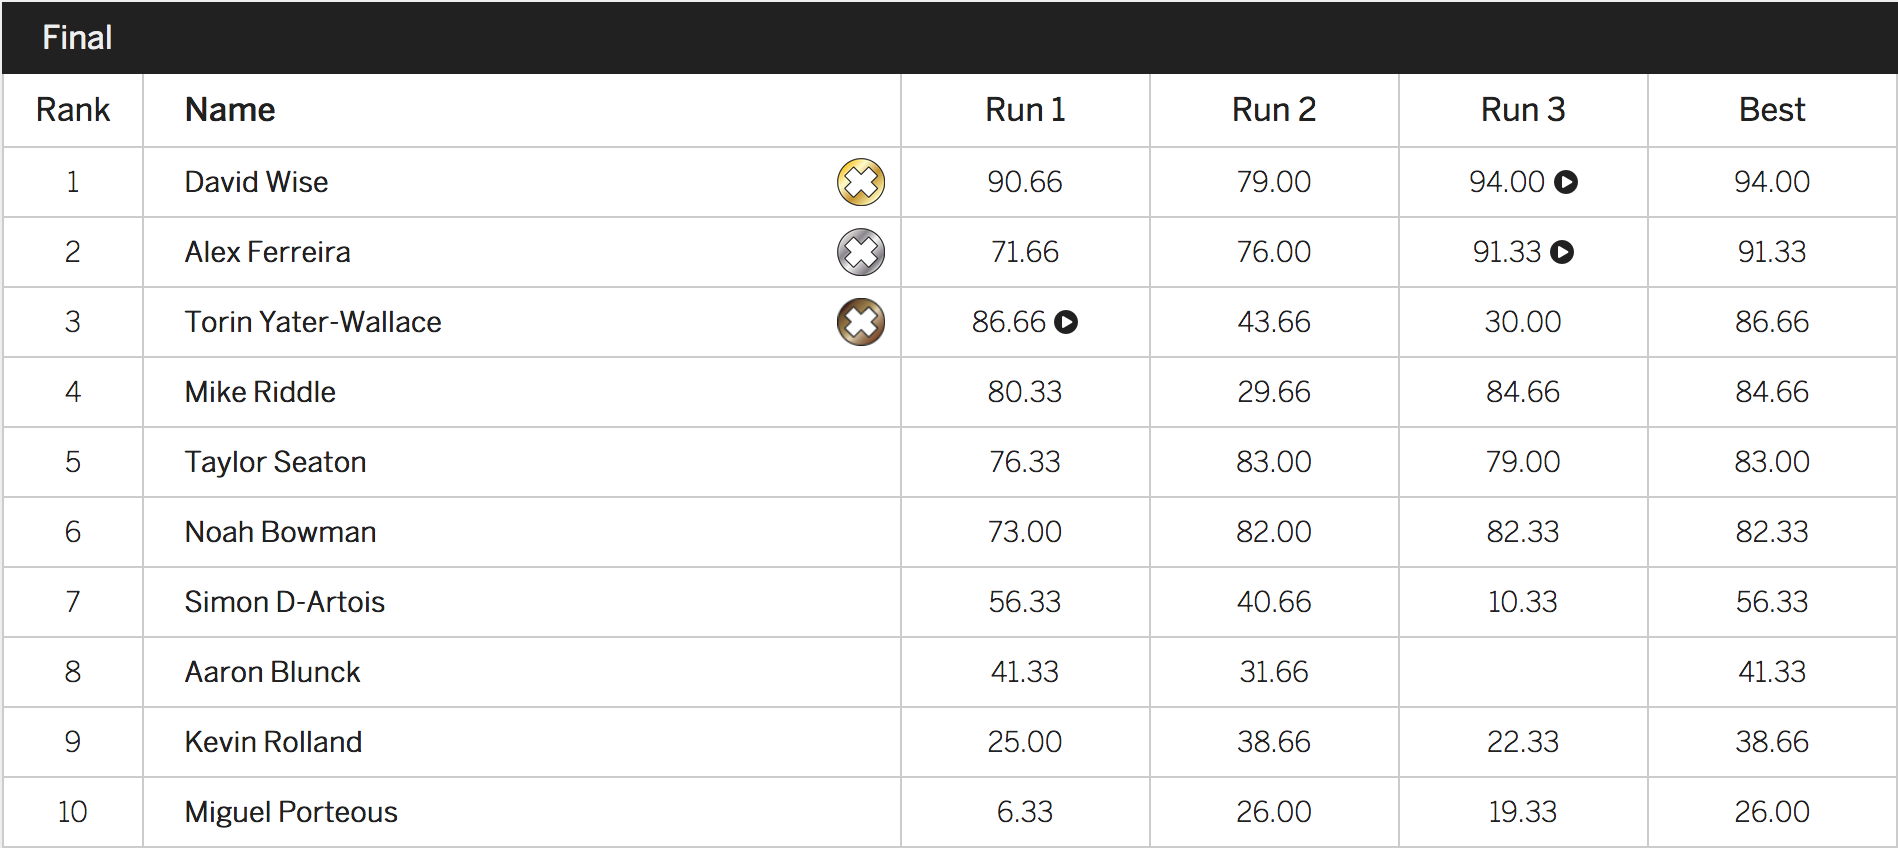The image size is (1898, 848).
Task: Click Torin Yater-Wallace's bronze medal icon
Action: tap(860, 322)
